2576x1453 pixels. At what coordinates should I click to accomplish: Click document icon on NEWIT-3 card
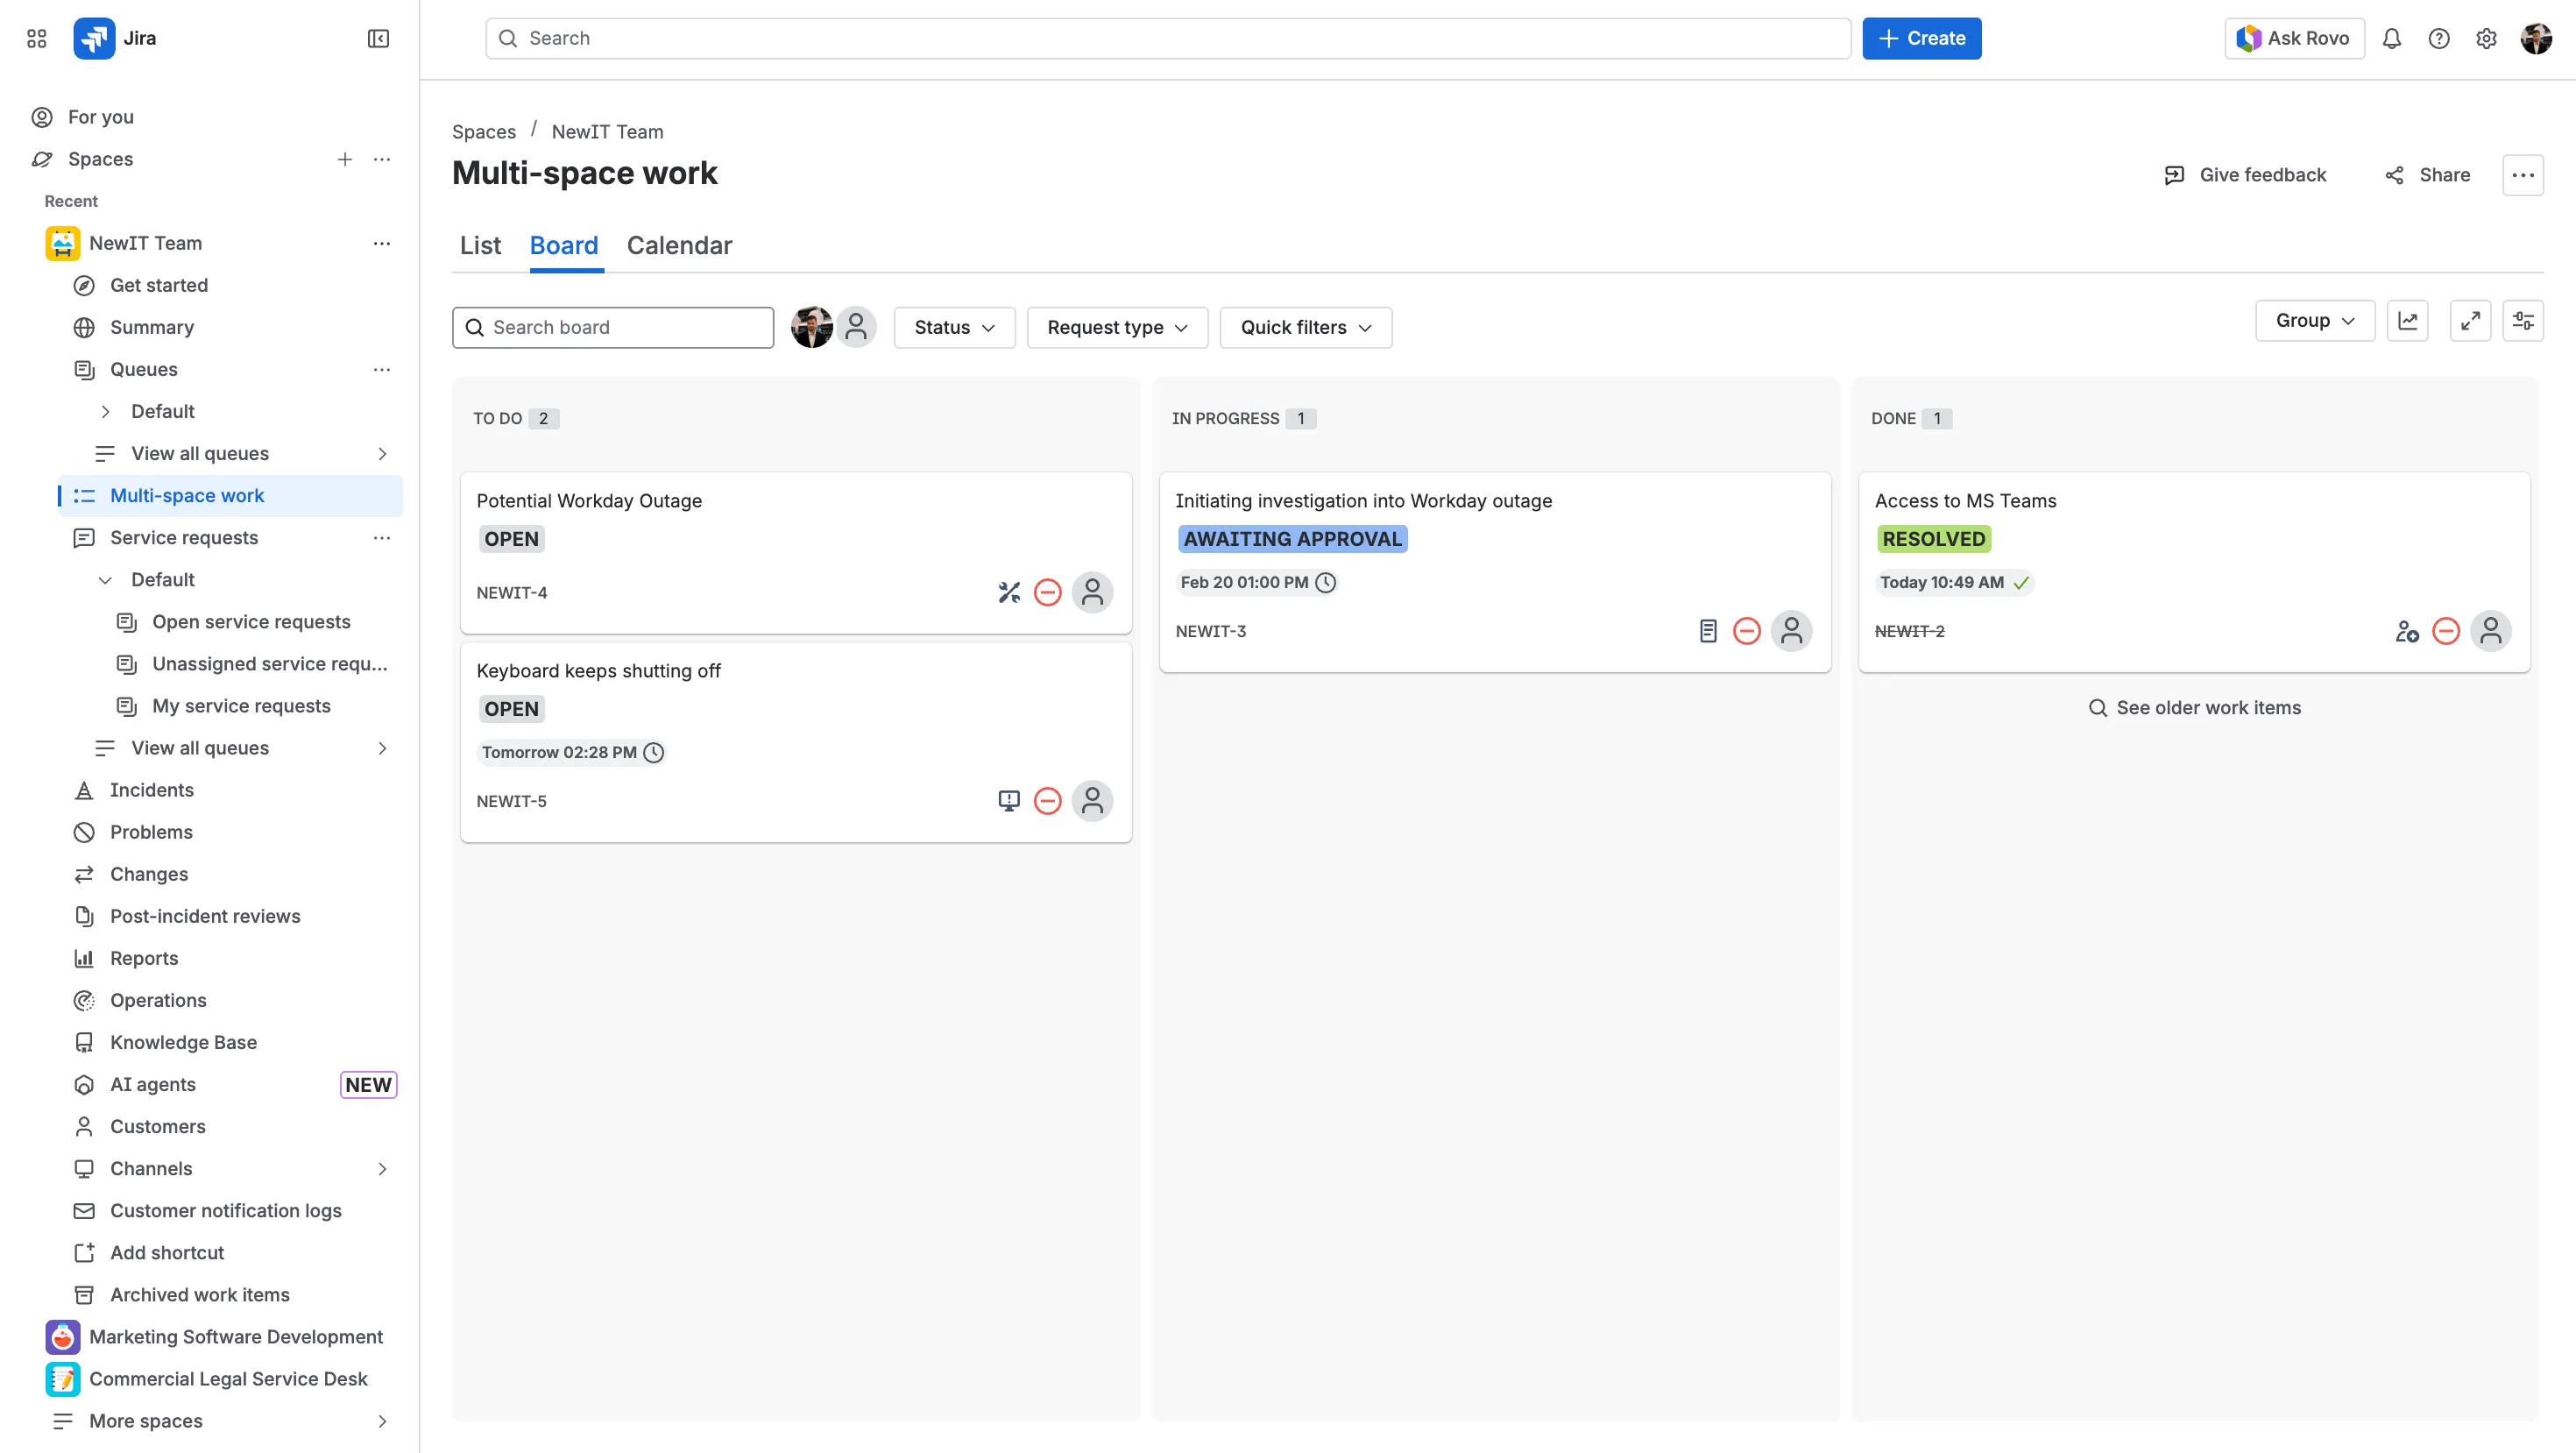coord(1708,631)
